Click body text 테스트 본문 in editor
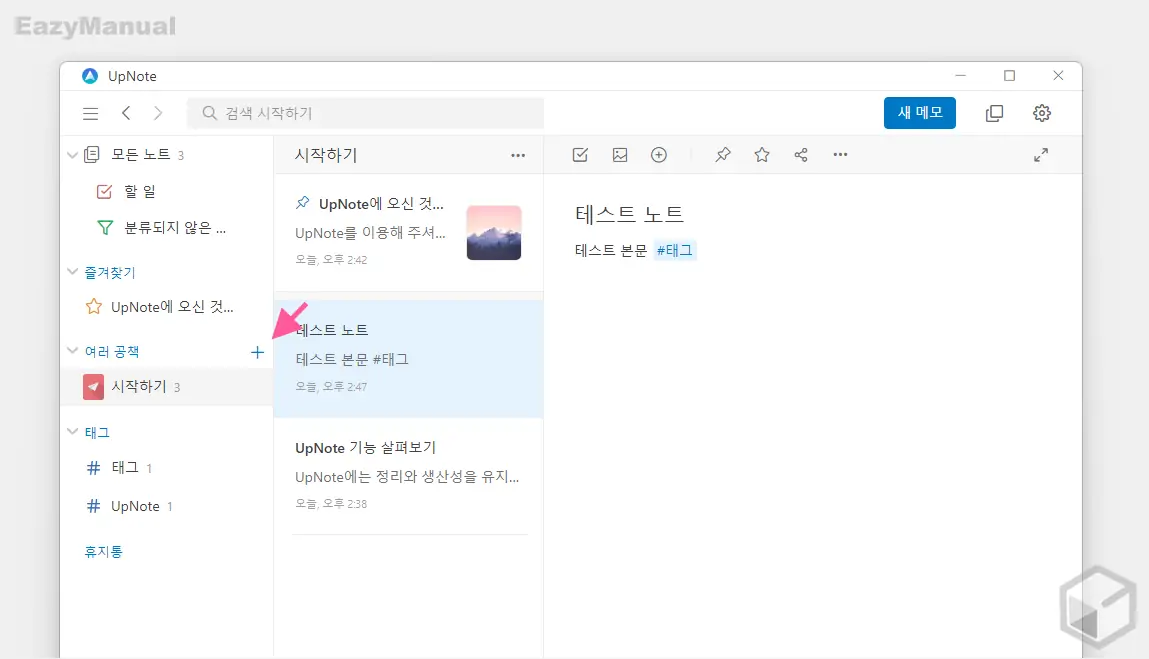The image size is (1149, 659). 611,251
